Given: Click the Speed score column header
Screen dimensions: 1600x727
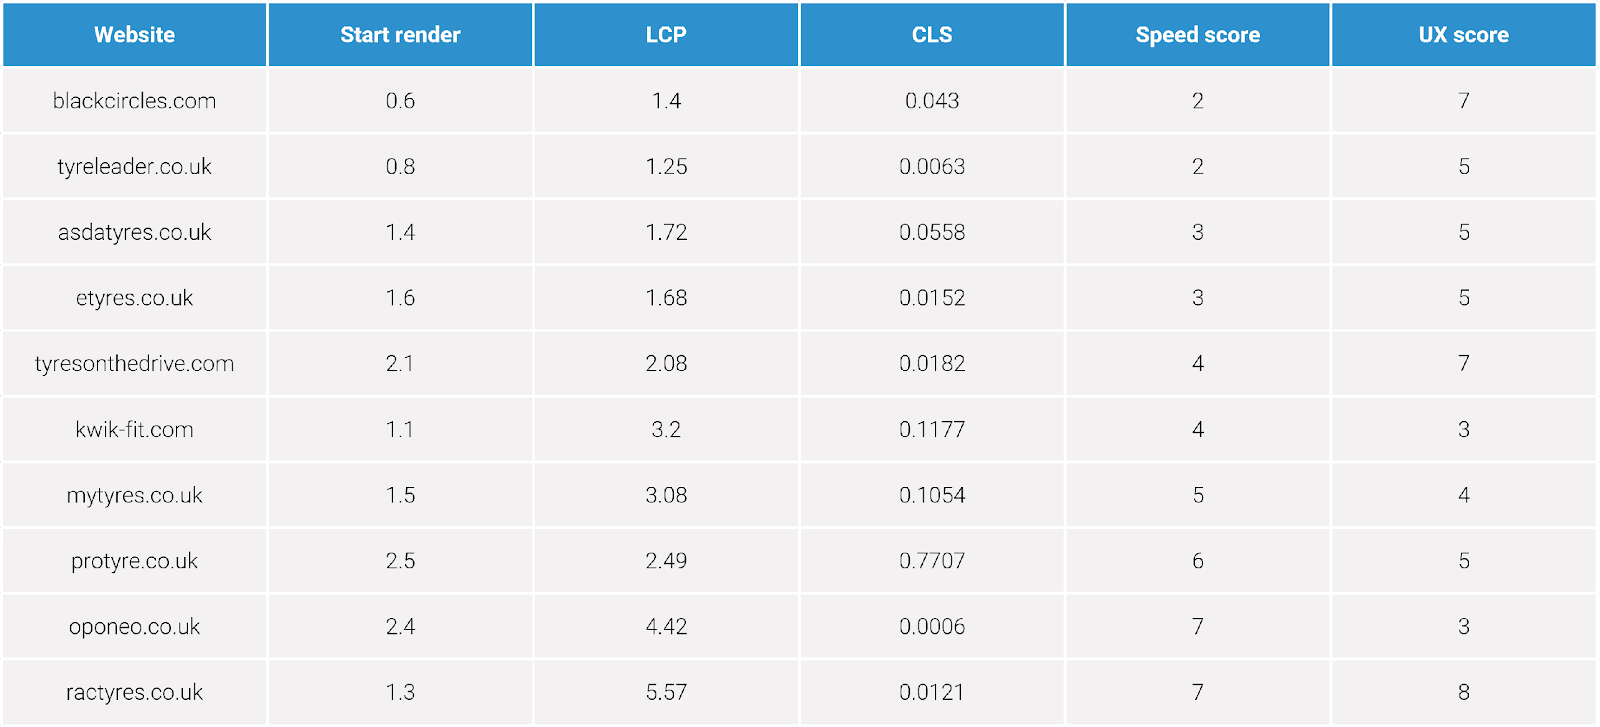Looking at the screenshot, I should point(1198,35).
